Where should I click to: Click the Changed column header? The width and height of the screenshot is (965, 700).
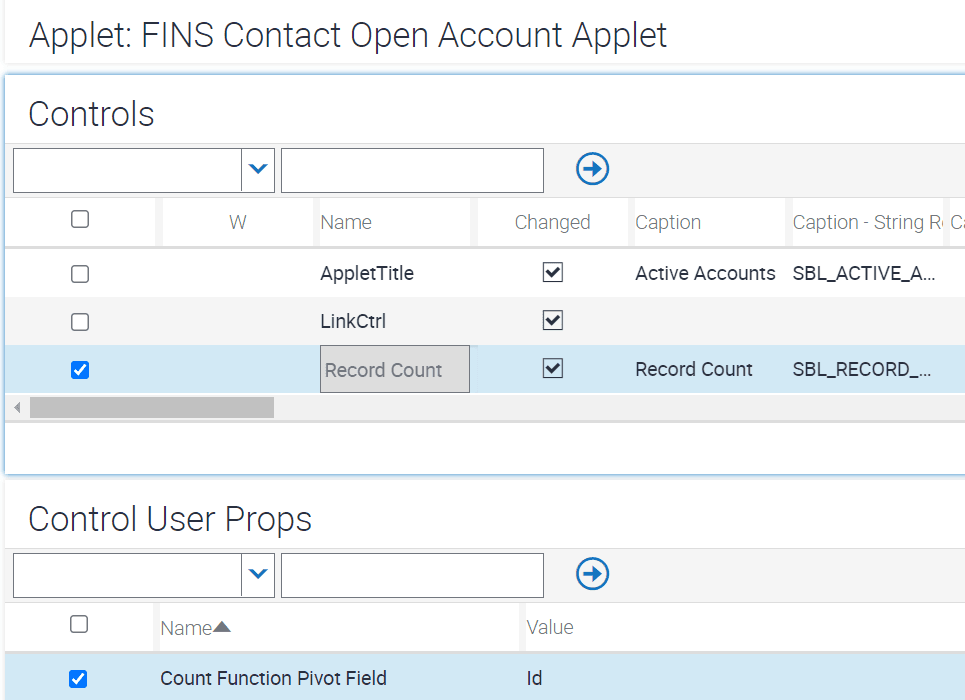(x=552, y=221)
